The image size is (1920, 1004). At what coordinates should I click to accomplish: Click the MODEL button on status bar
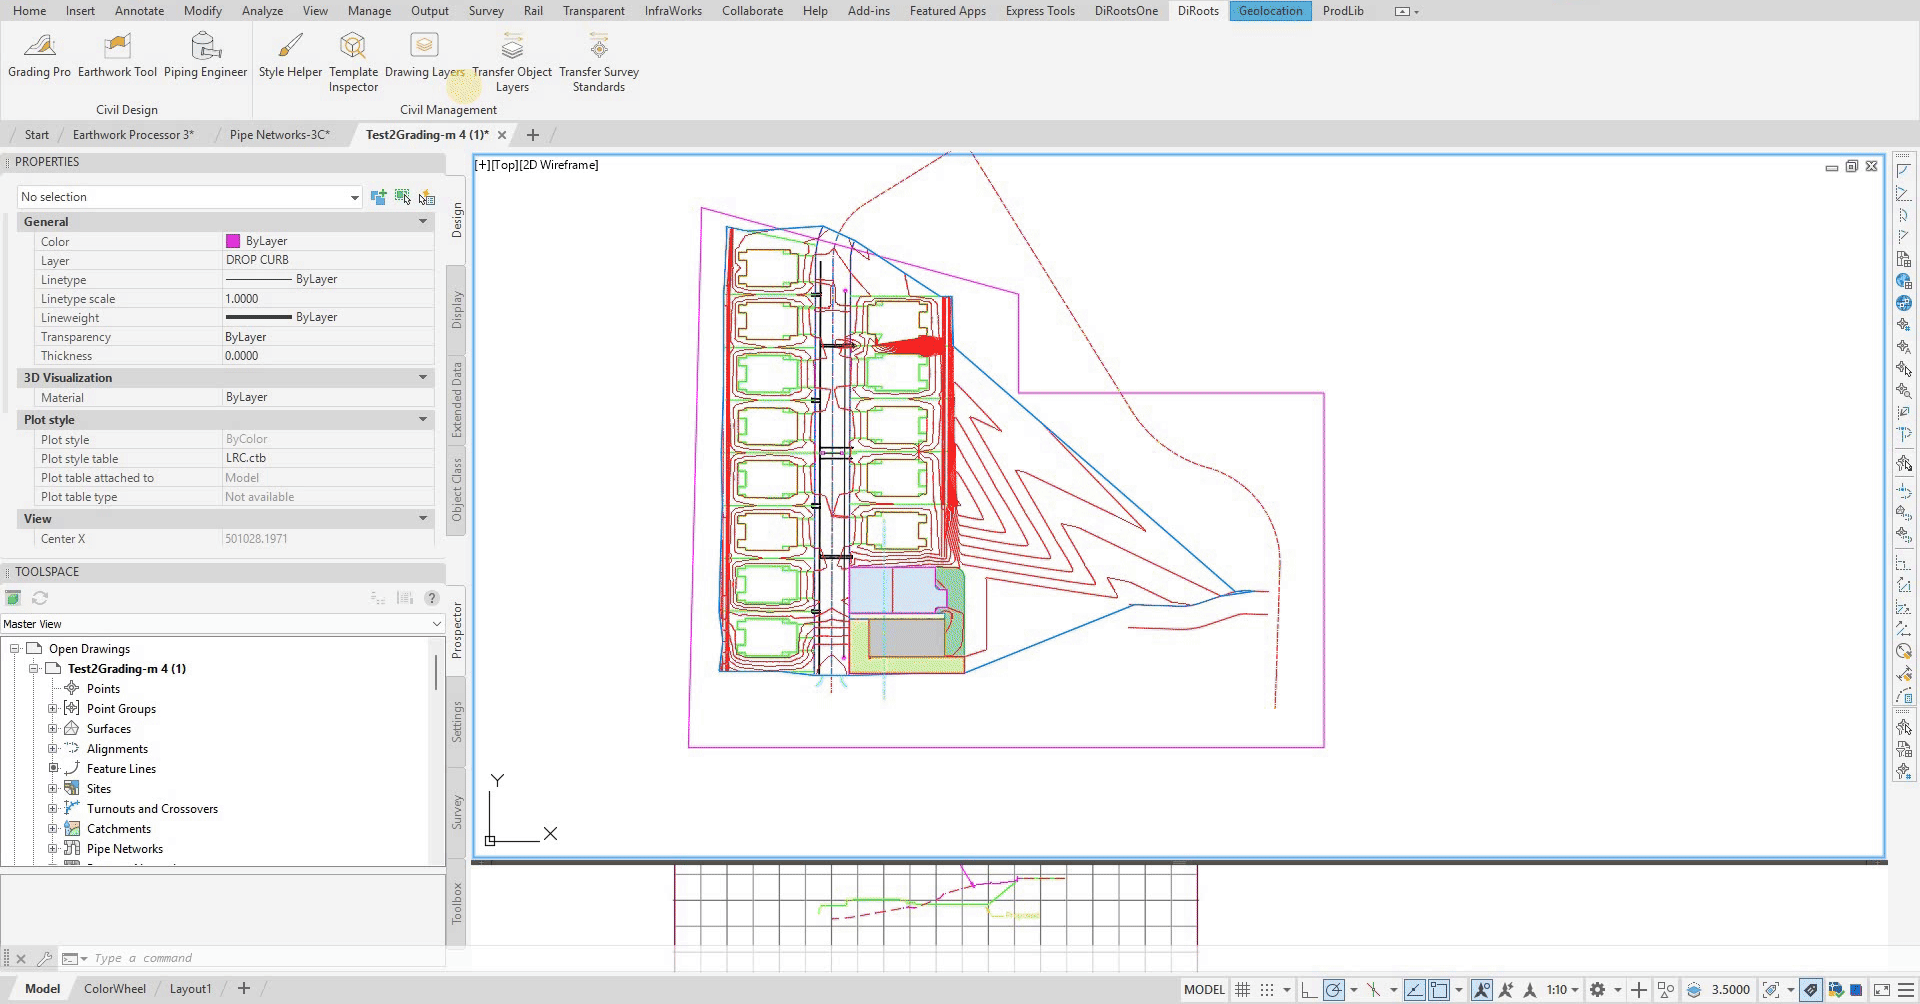coord(1204,989)
